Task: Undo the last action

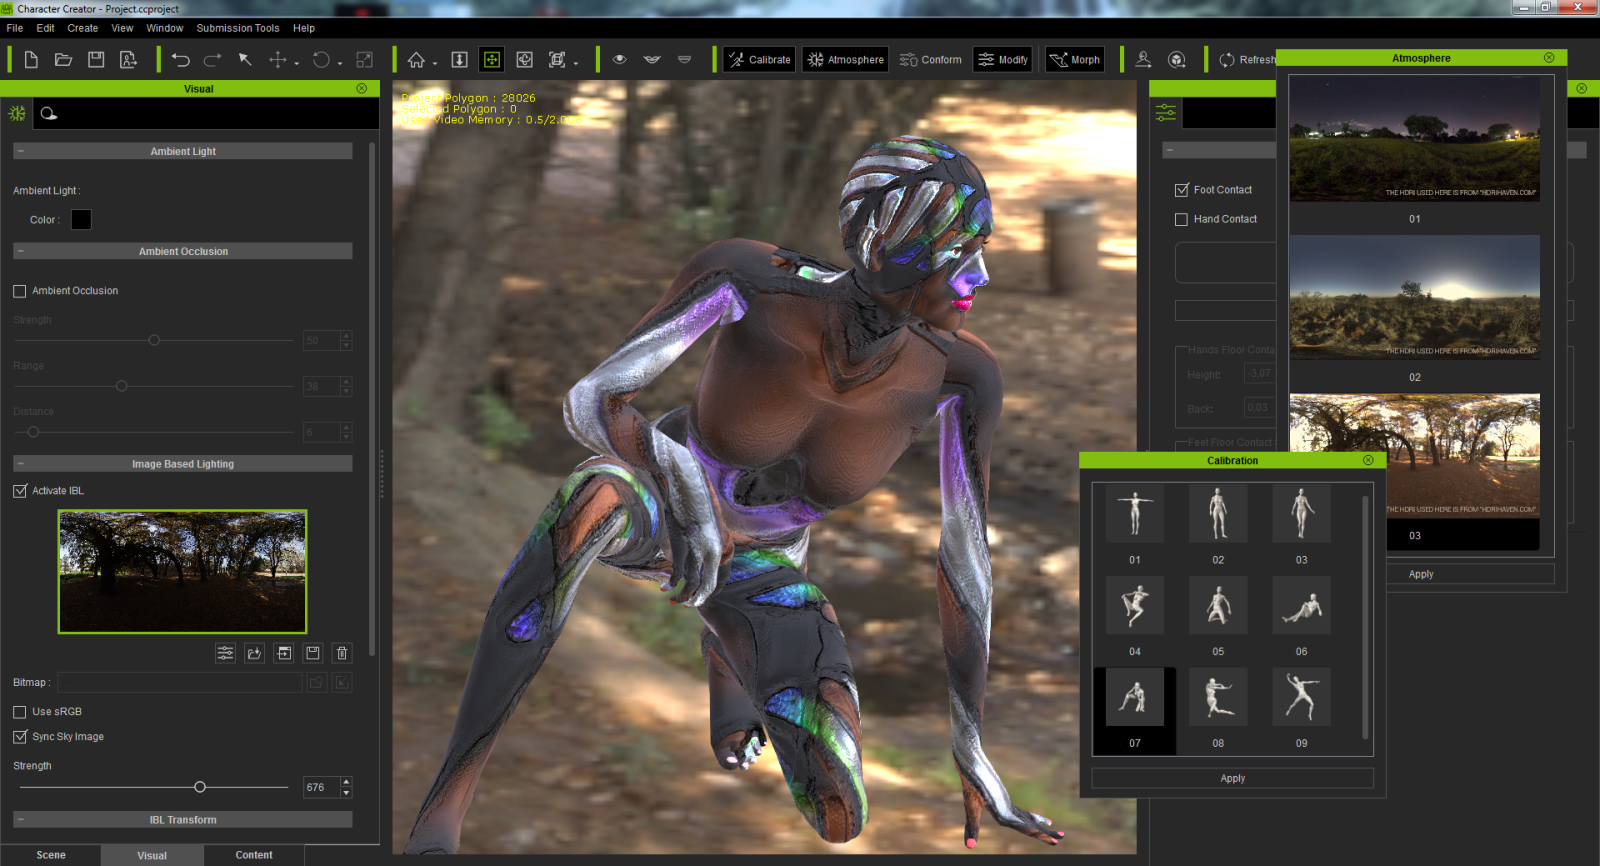Action: pyautogui.click(x=181, y=60)
